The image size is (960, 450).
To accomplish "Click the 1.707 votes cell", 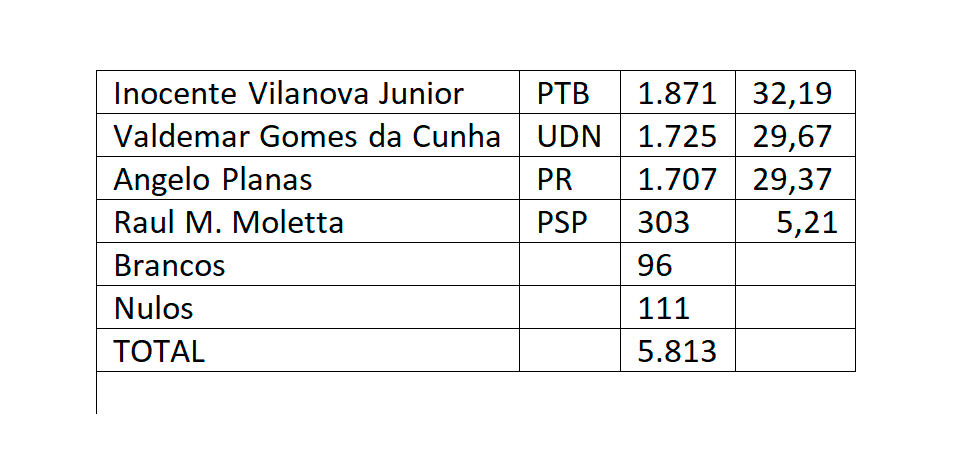I will (678, 178).
